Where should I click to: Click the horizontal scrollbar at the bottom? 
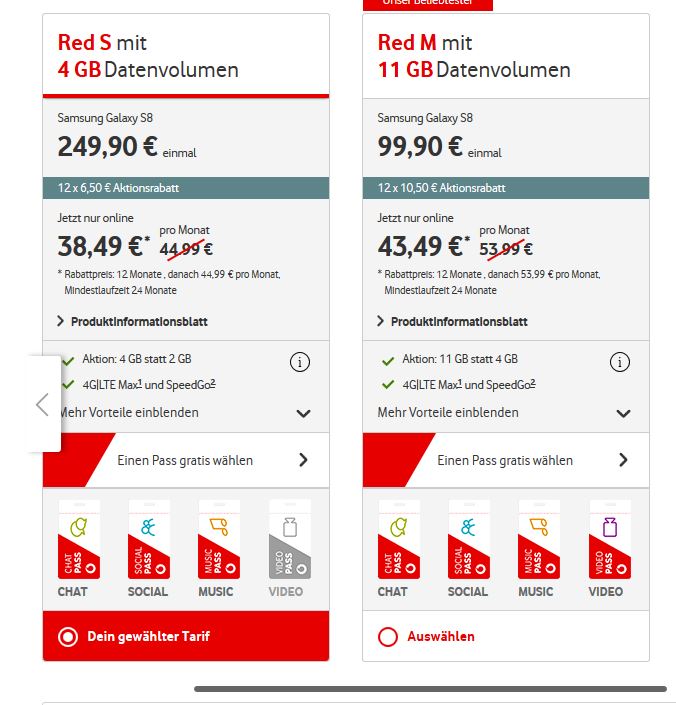pos(430,689)
